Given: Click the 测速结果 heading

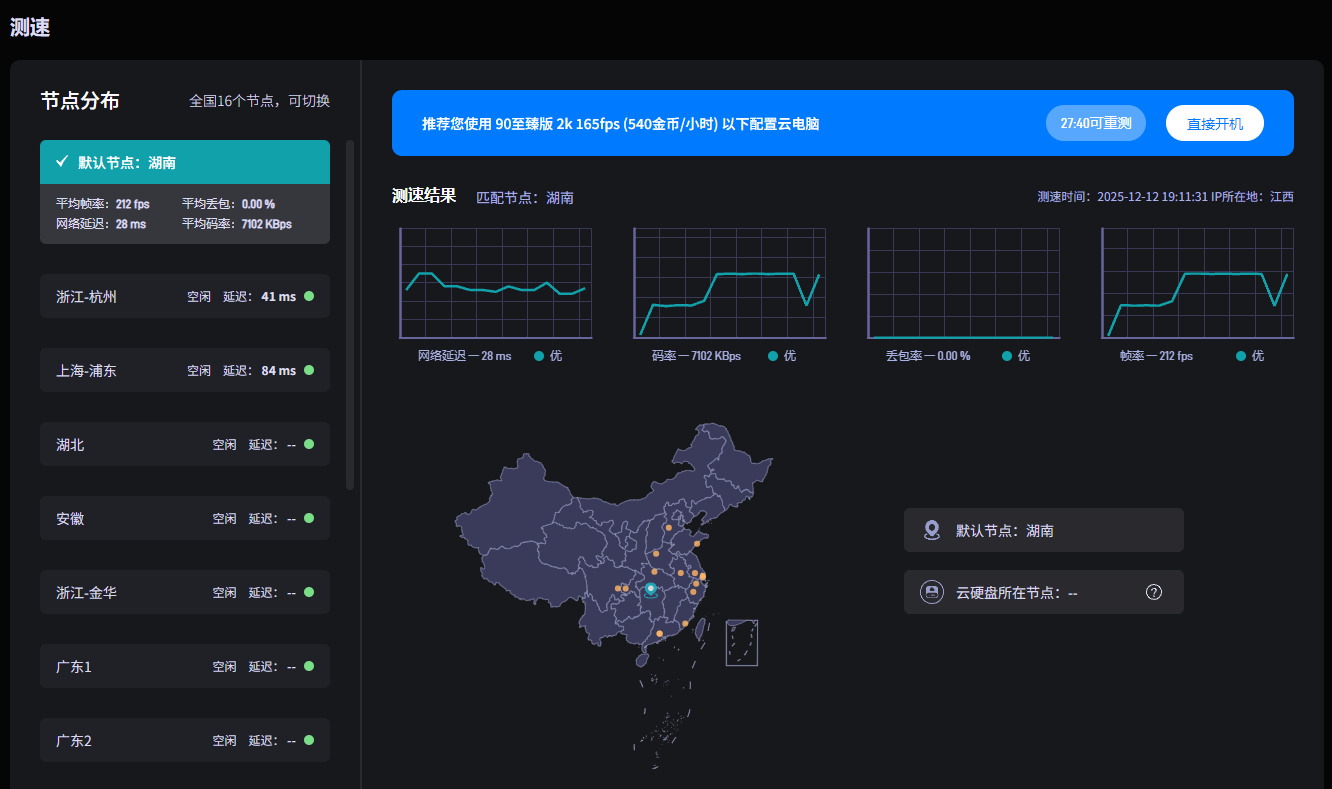Looking at the screenshot, I should click(x=424, y=196).
